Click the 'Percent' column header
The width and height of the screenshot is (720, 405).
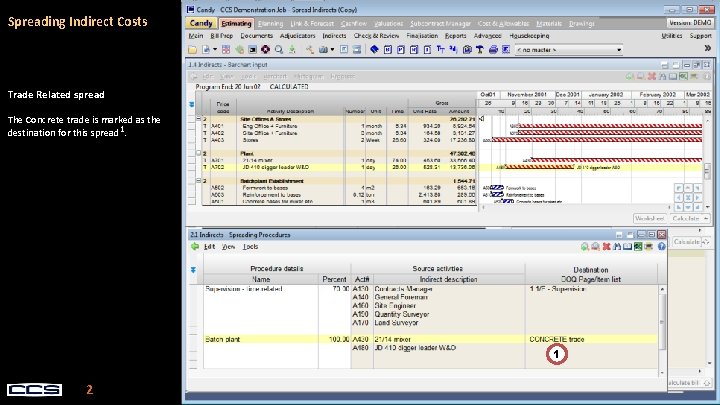(x=334, y=279)
